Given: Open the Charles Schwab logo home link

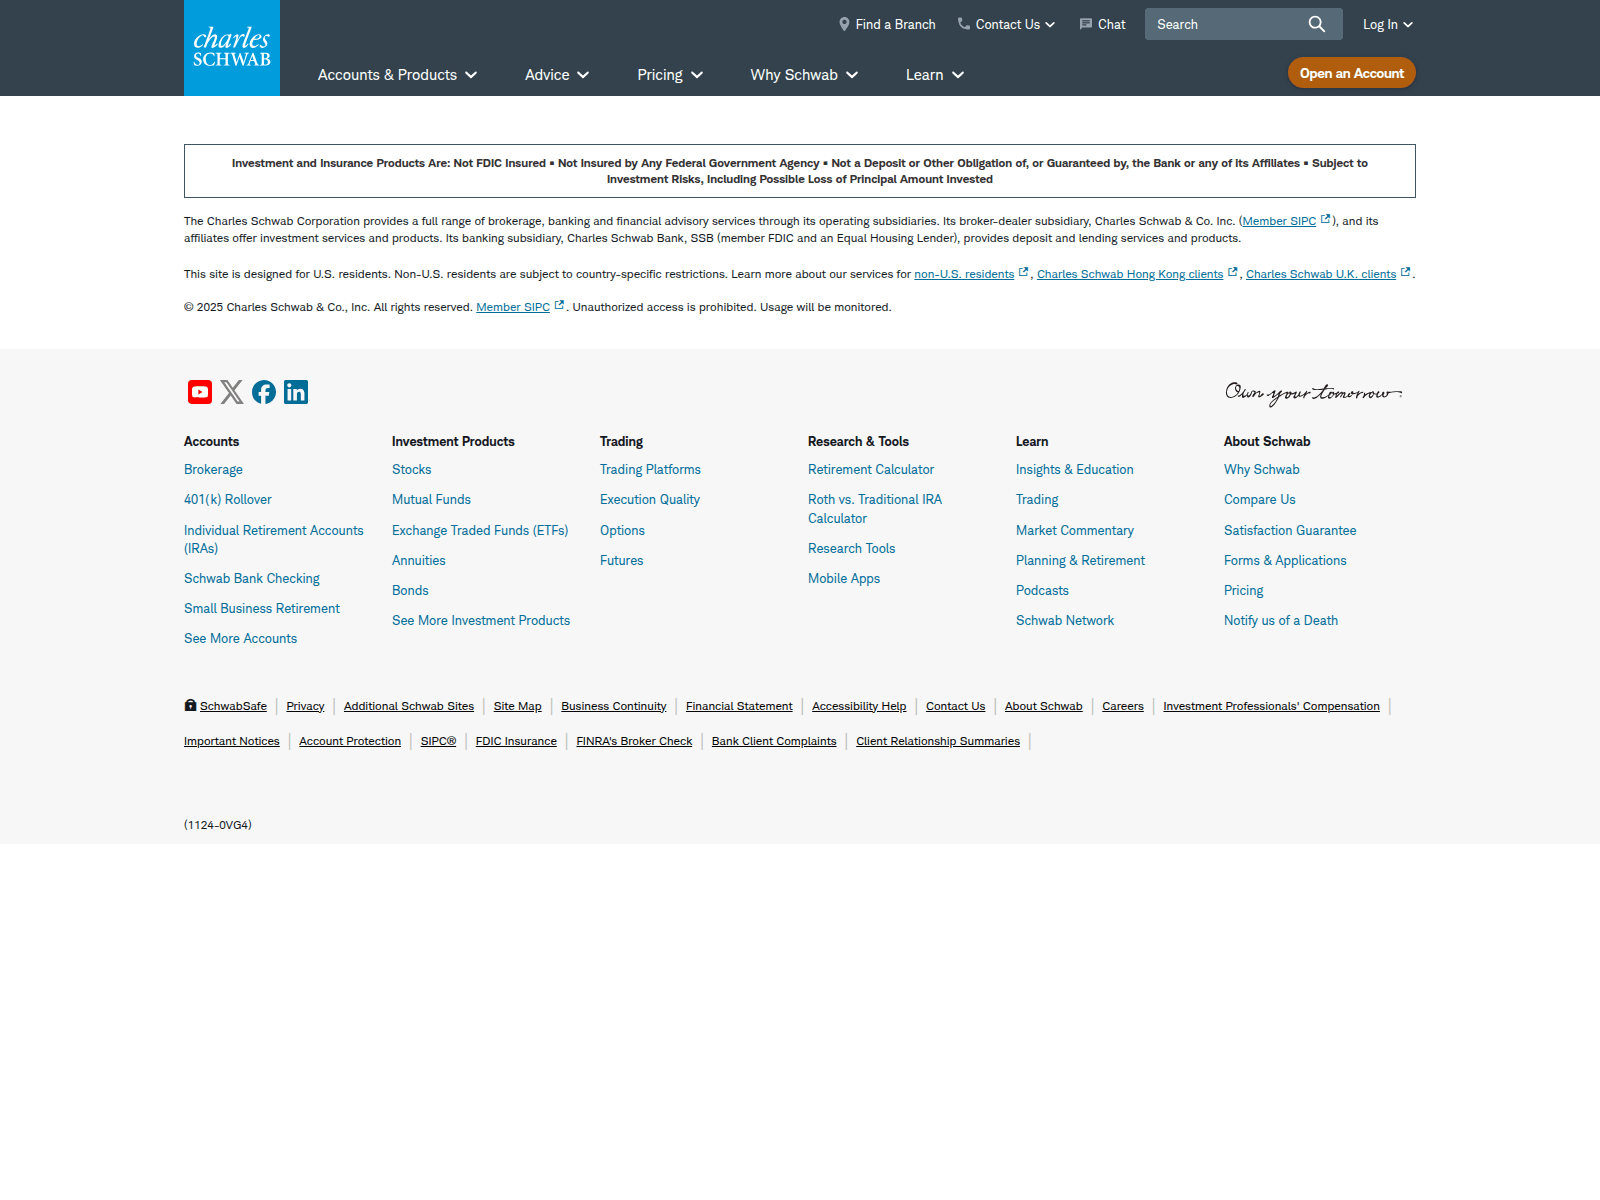Looking at the screenshot, I should 232,48.
